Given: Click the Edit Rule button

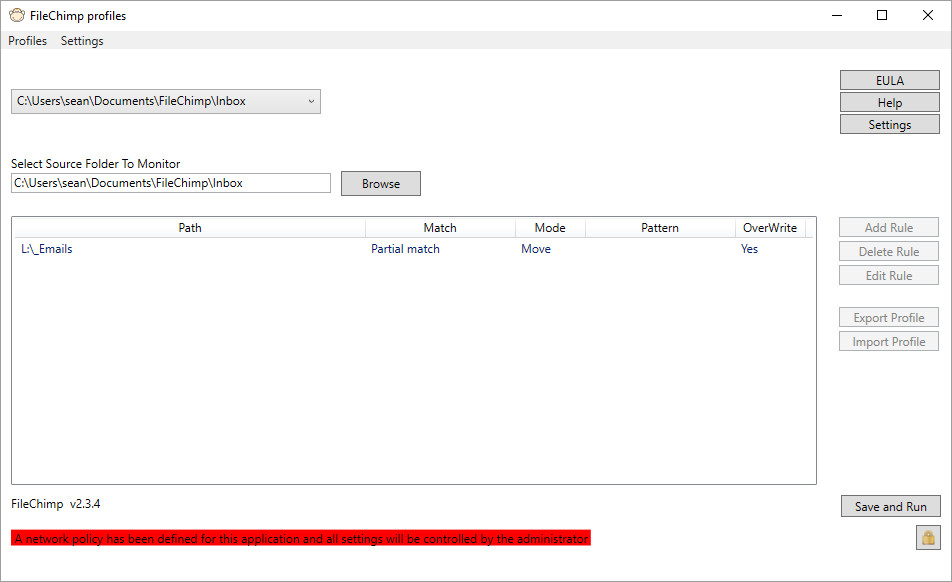Looking at the screenshot, I should (x=889, y=276).
